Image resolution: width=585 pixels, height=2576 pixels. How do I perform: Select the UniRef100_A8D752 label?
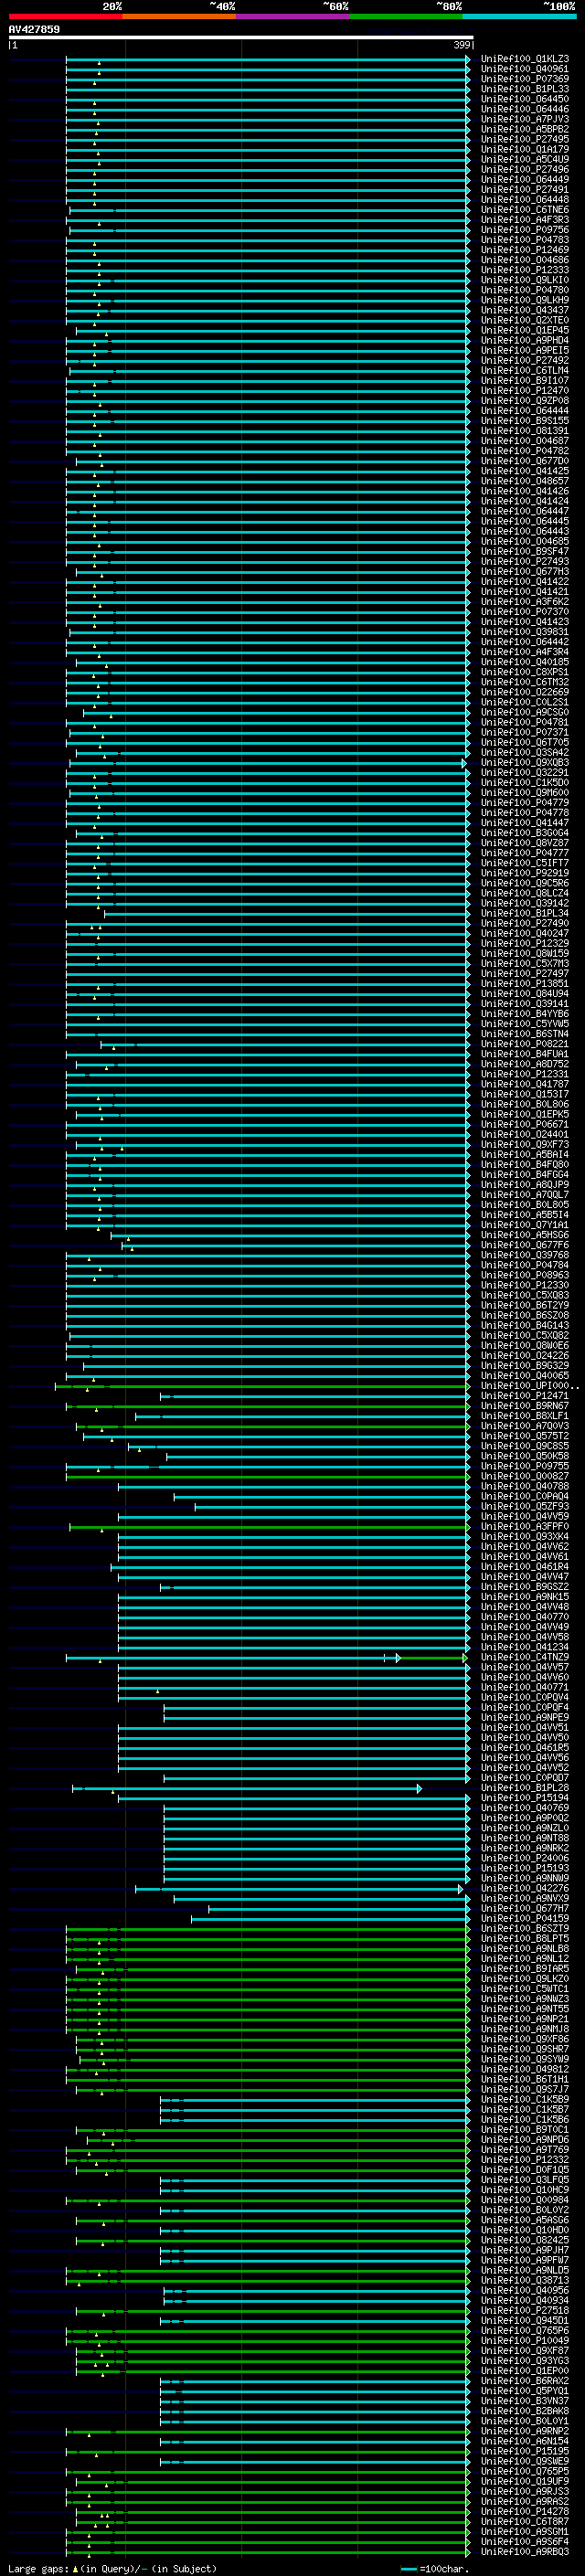(525, 1064)
